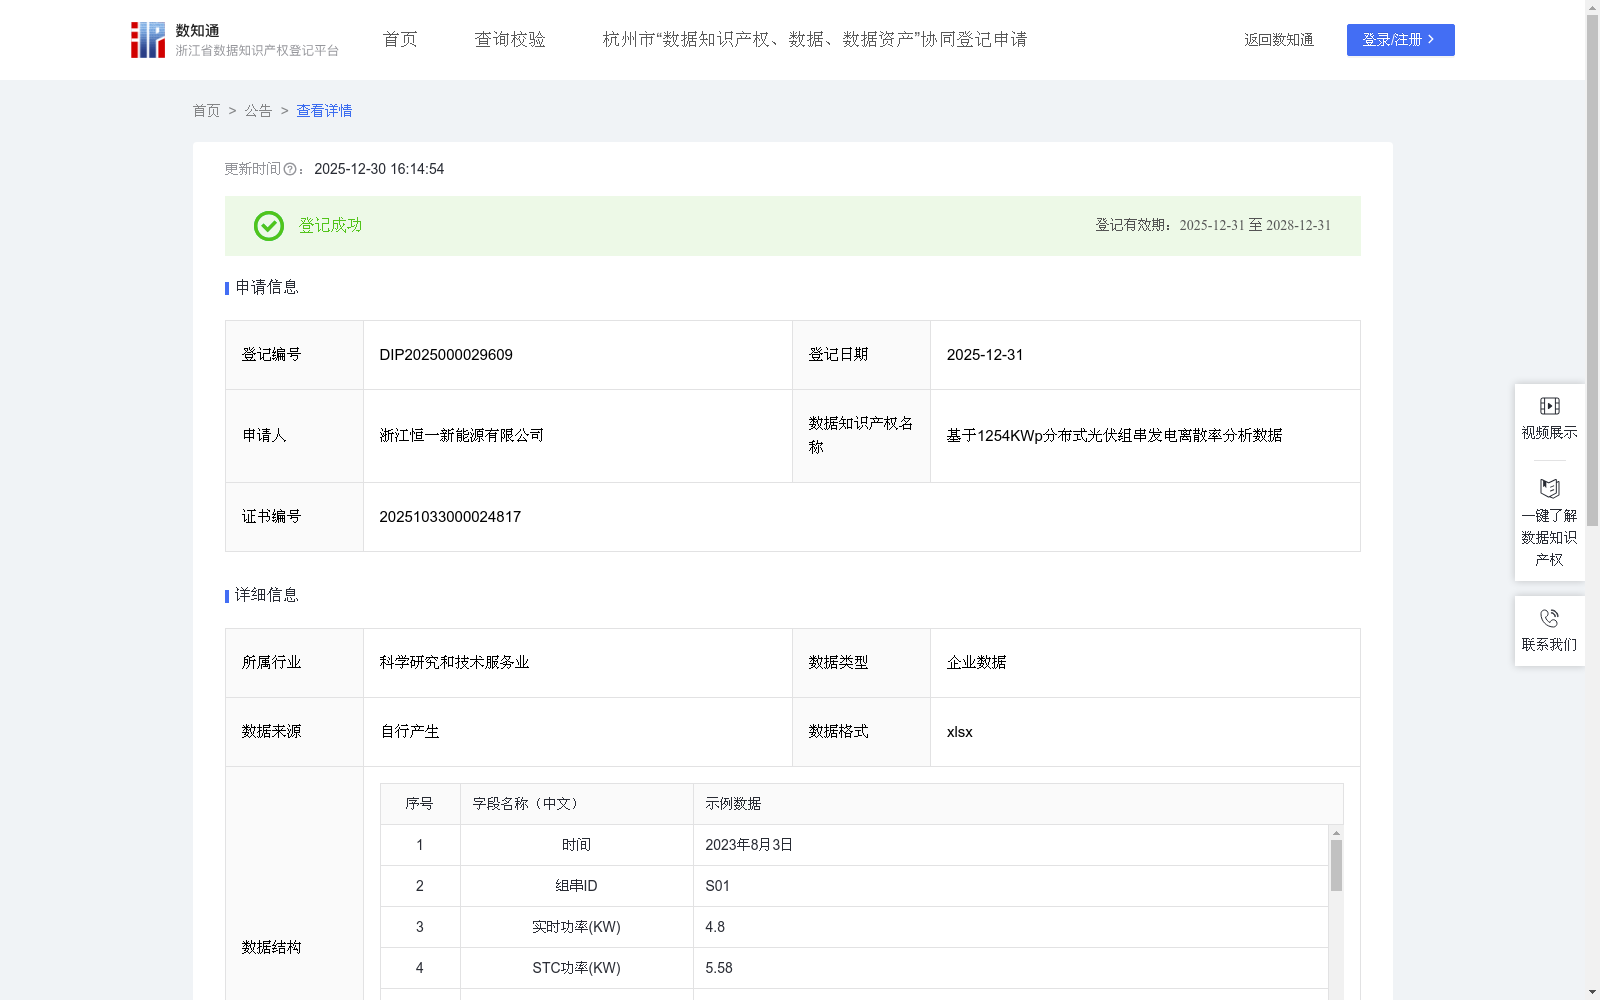Select registration date 2025-12-31 value

[x=985, y=355]
